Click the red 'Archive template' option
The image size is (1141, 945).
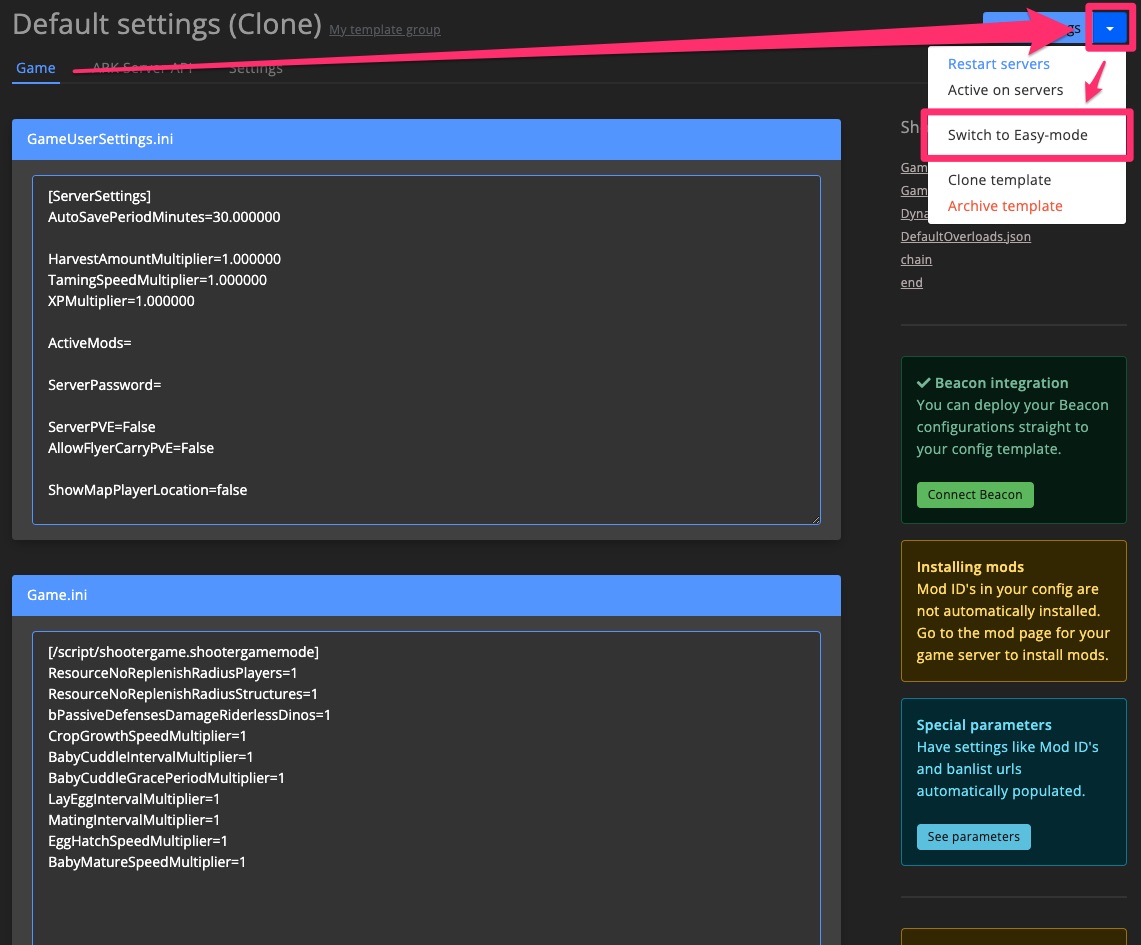1005,205
